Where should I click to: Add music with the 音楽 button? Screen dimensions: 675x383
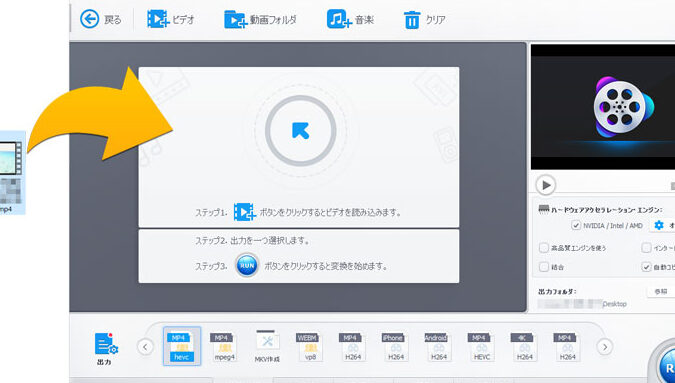coord(350,19)
